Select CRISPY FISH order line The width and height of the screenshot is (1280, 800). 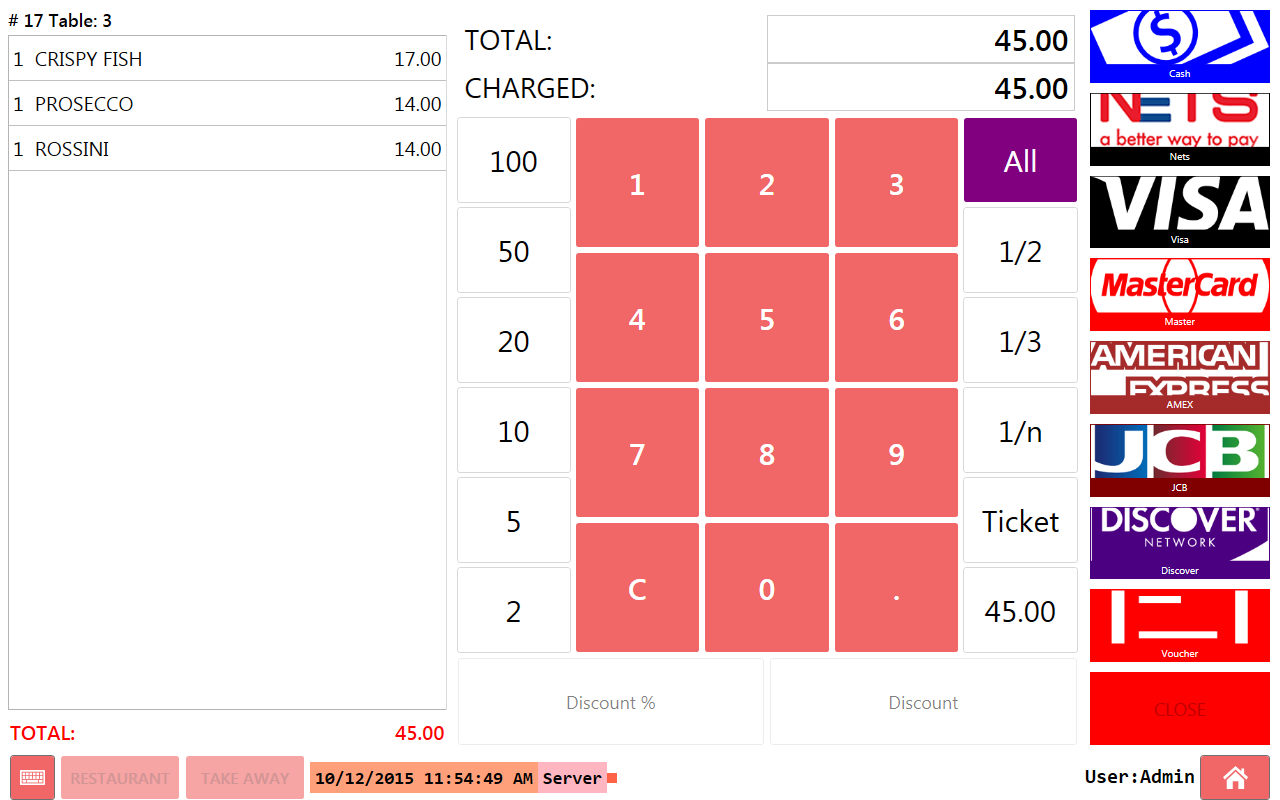pos(227,59)
